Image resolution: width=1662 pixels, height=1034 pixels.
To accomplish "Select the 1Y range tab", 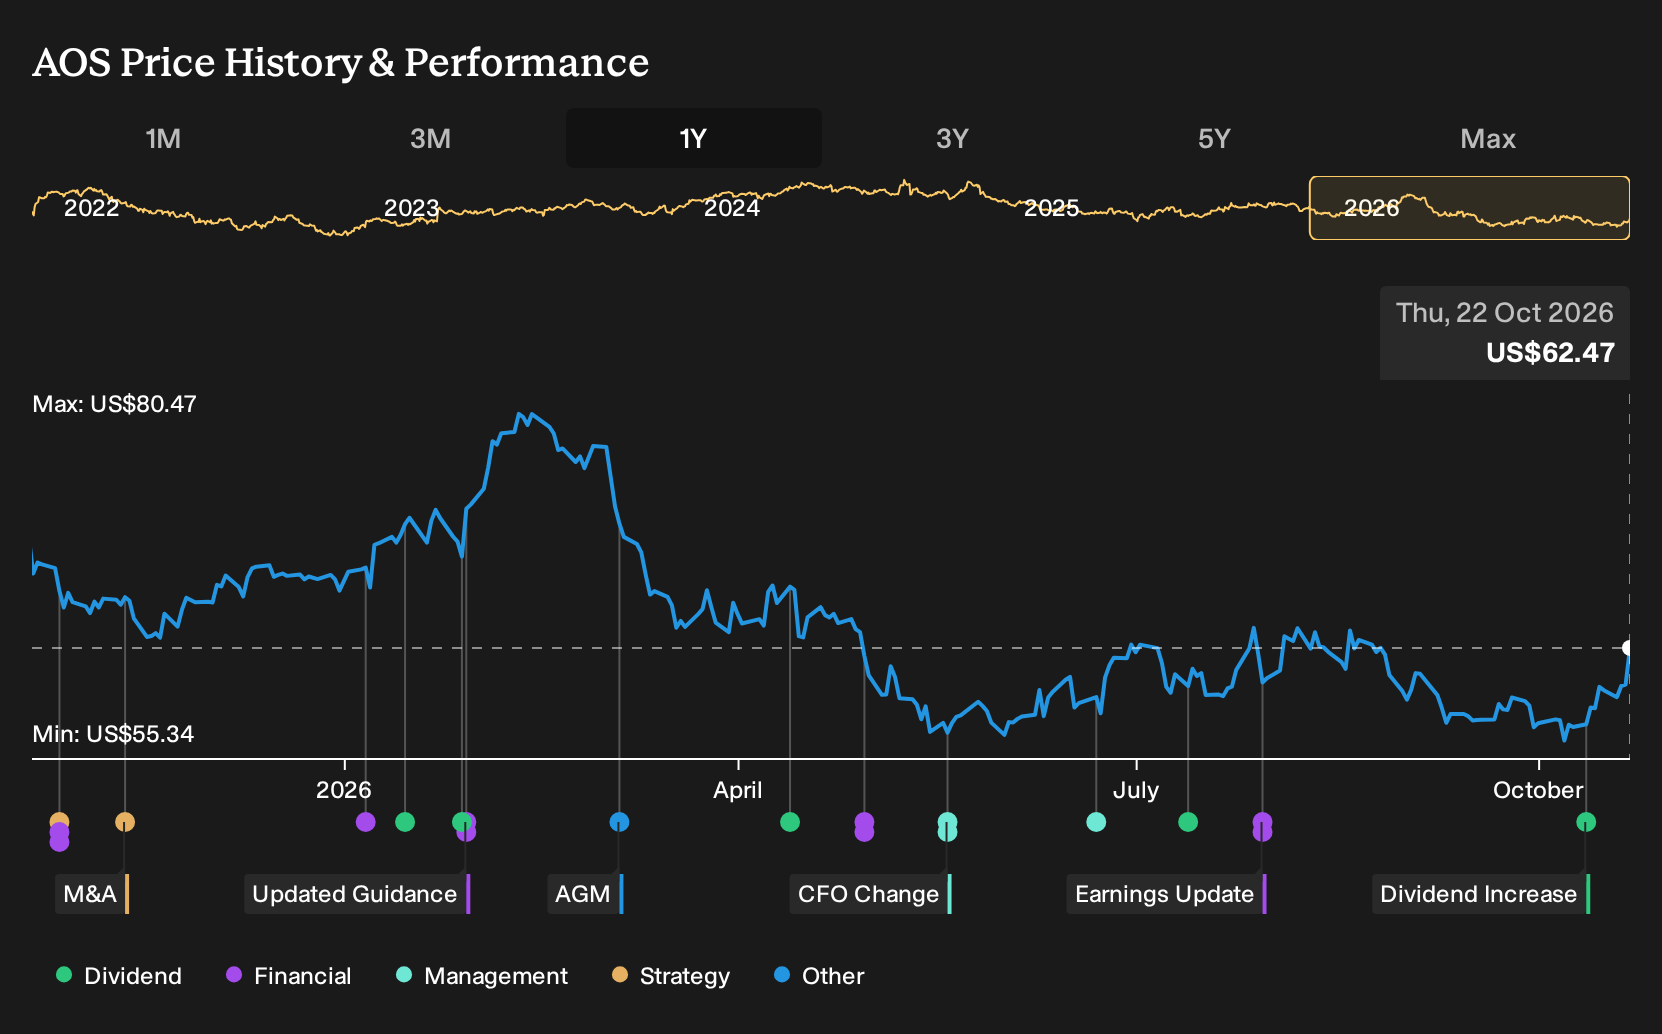I will [693, 138].
